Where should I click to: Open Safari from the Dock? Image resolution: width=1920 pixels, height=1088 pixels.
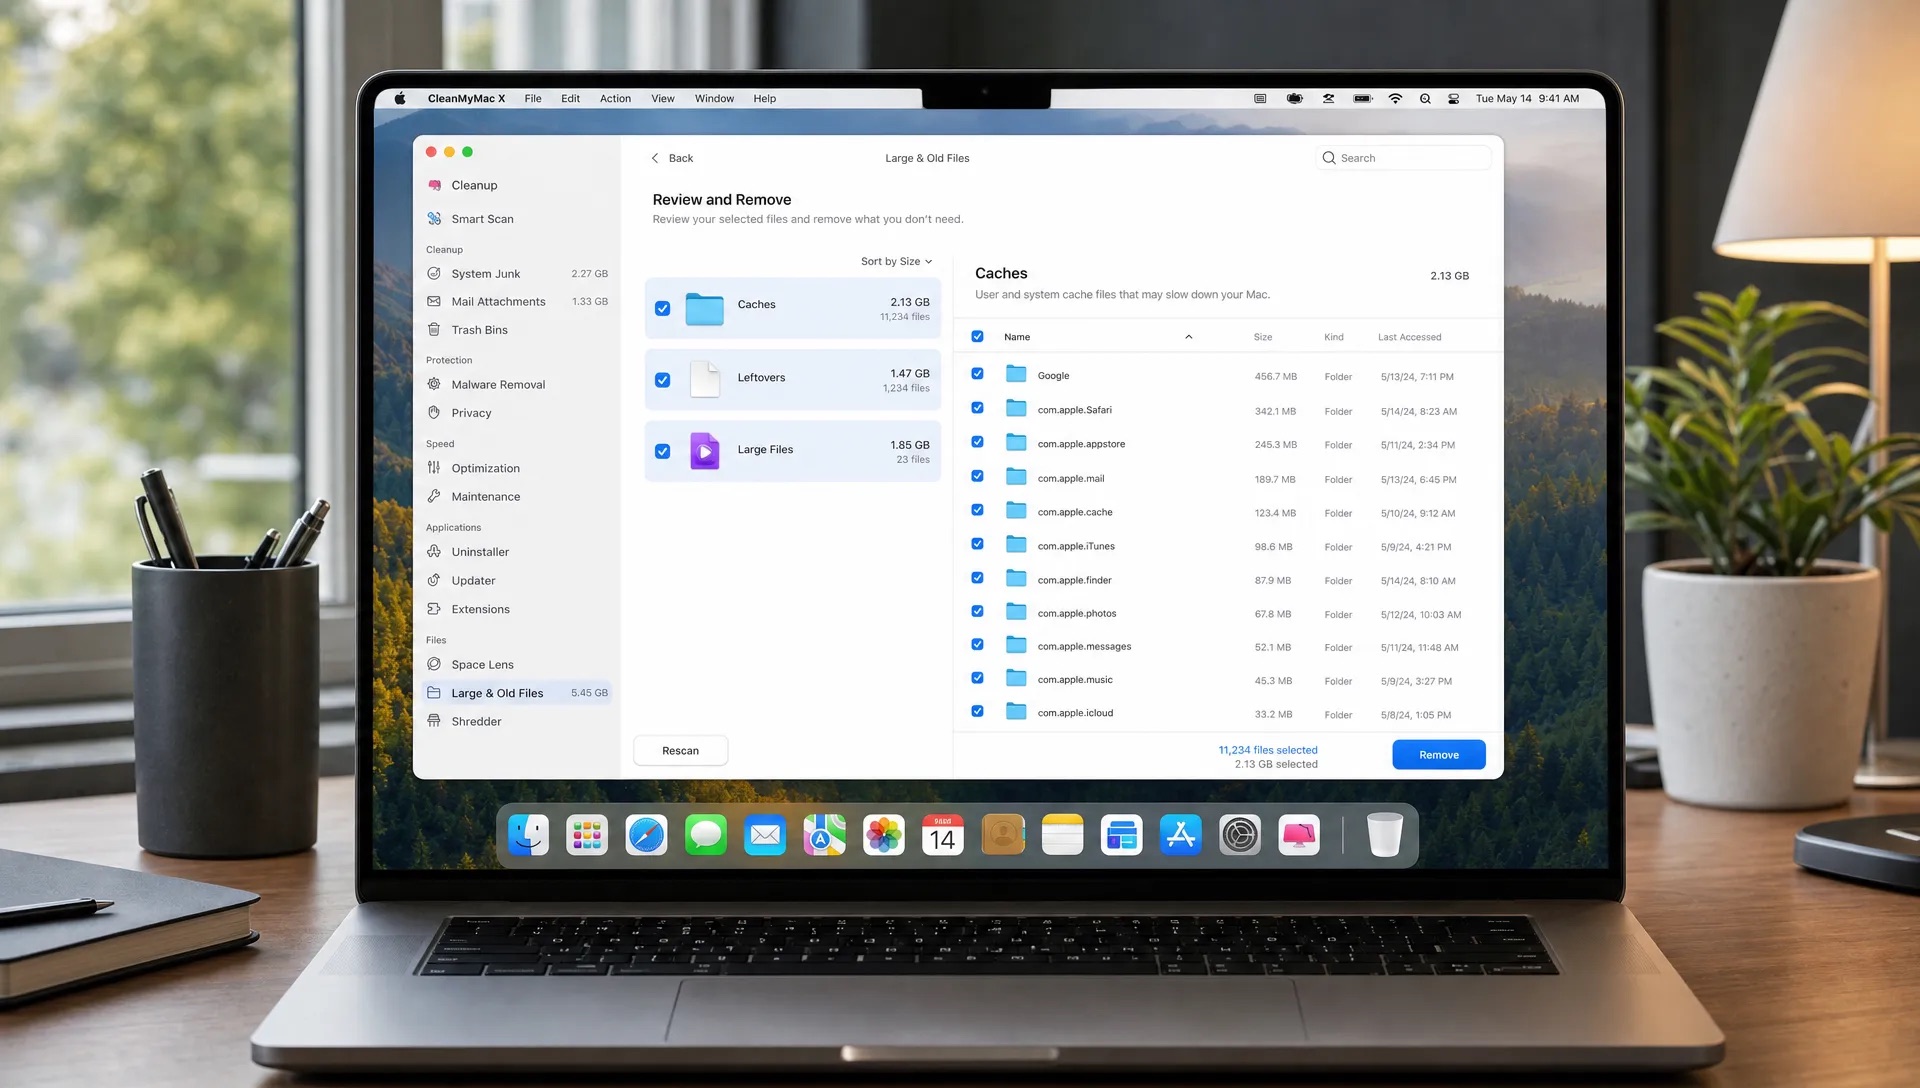tap(646, 836)
